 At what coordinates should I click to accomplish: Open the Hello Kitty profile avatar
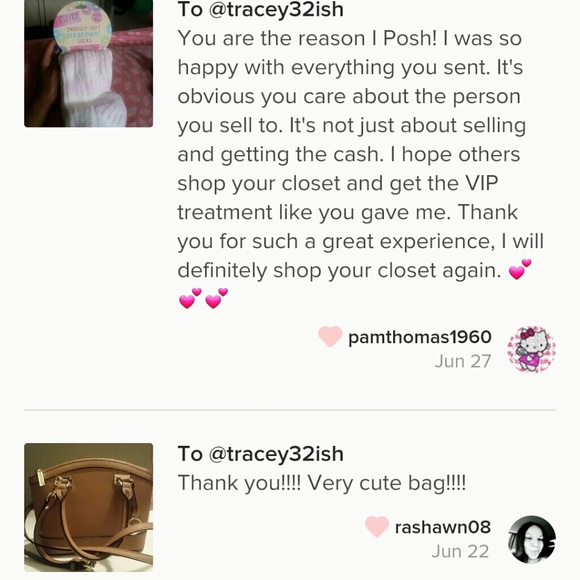pos(532,349)
